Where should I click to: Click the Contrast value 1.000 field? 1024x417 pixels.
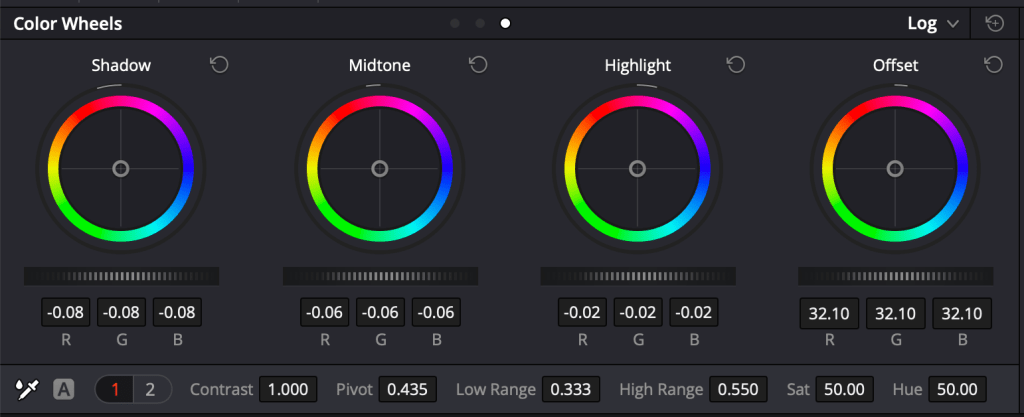[x=288, y=390]
